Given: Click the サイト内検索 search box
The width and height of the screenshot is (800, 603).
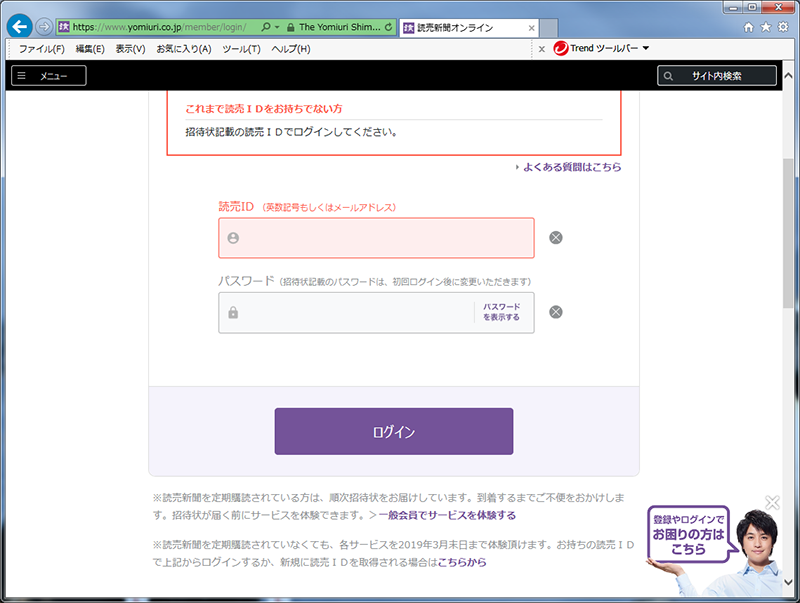Looking at the screenshot, I should click(717, 76).
